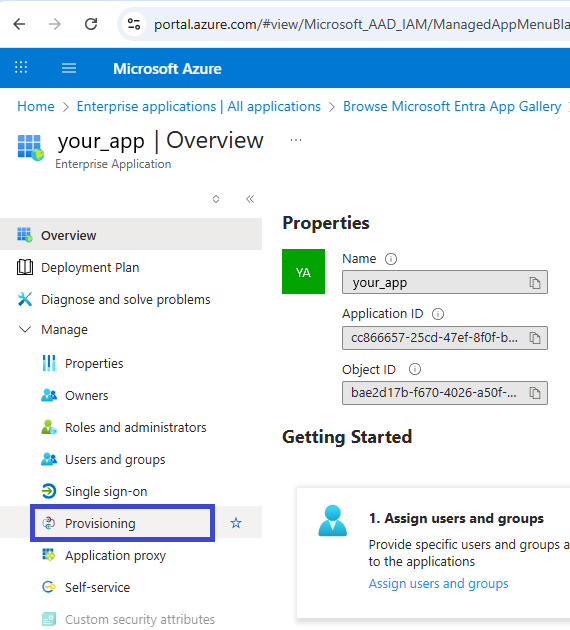Click the Object ID field
This screenshot has width=570, height=630.
click(x=445, y=393)
